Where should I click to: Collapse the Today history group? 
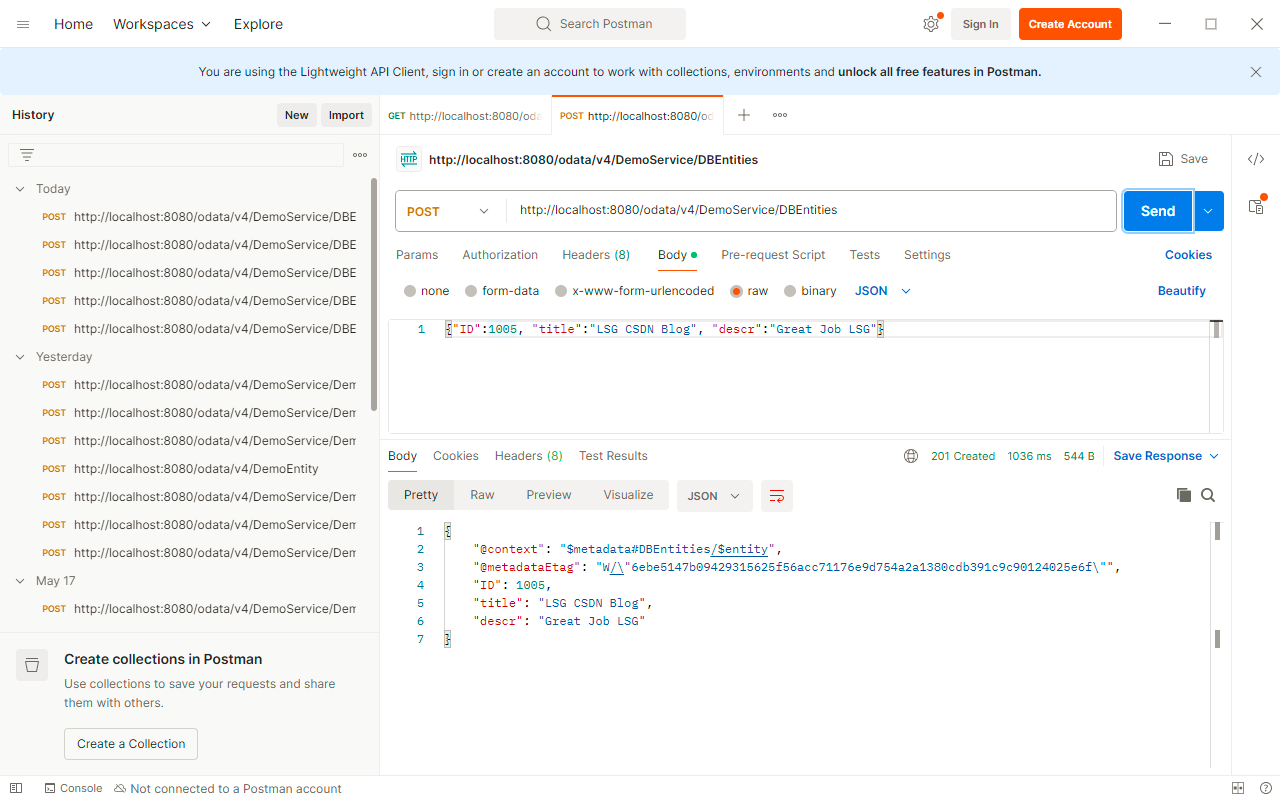[20, 189]
